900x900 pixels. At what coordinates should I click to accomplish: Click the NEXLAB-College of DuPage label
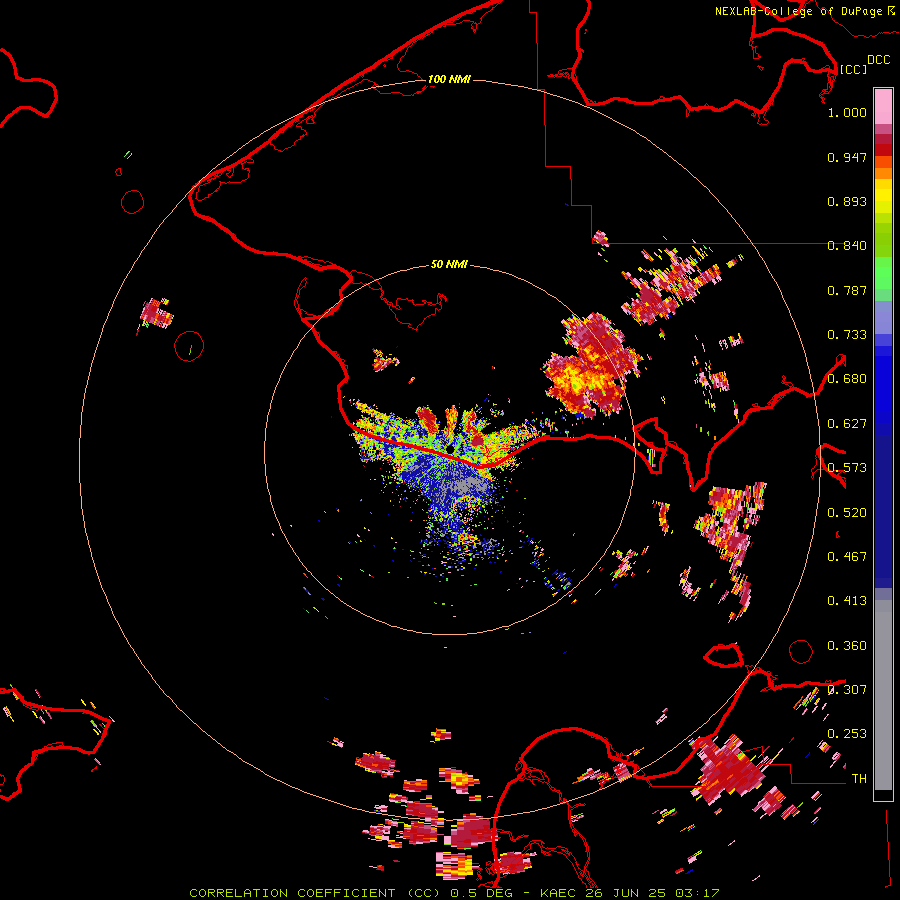[x=798, y=11]
